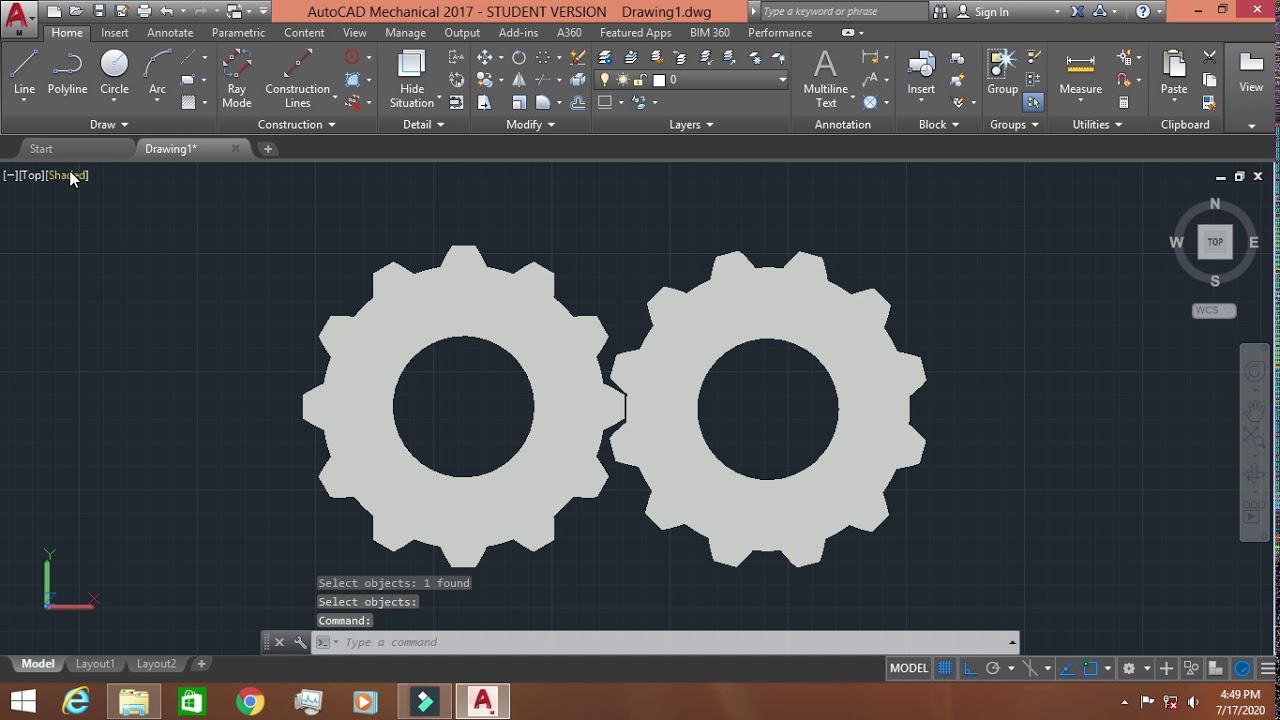Toggle the Isometric drafting button
This screenshot has width=1280, height=720.
click(1030, 668)
